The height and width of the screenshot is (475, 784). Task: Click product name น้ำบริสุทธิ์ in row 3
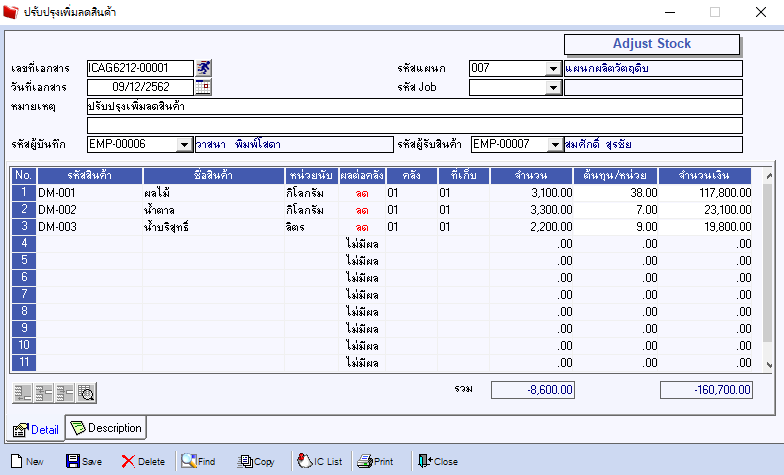(x=214, y=226)
